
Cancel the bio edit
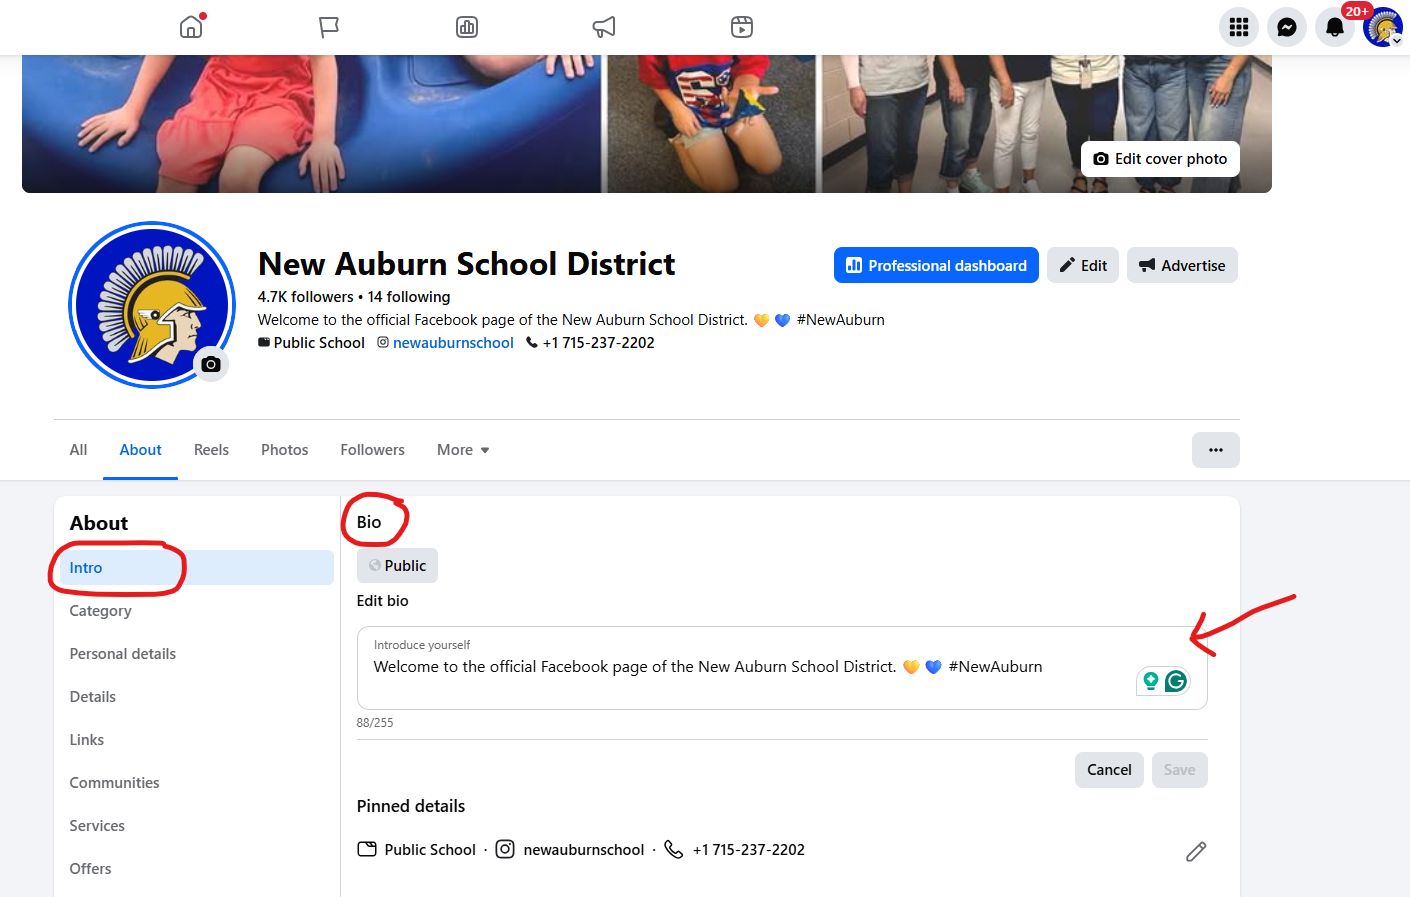[1109, 770]
